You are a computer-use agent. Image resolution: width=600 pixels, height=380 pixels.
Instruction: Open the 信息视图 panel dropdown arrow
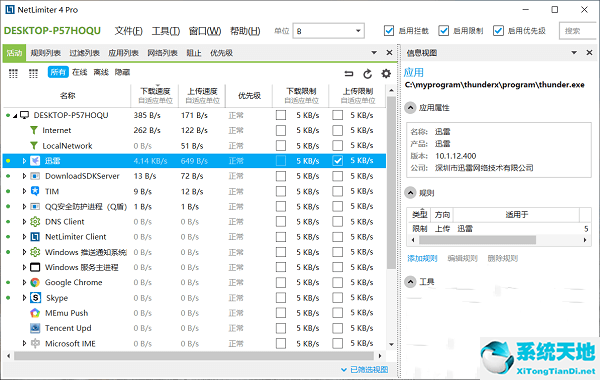tap(574, 52)
